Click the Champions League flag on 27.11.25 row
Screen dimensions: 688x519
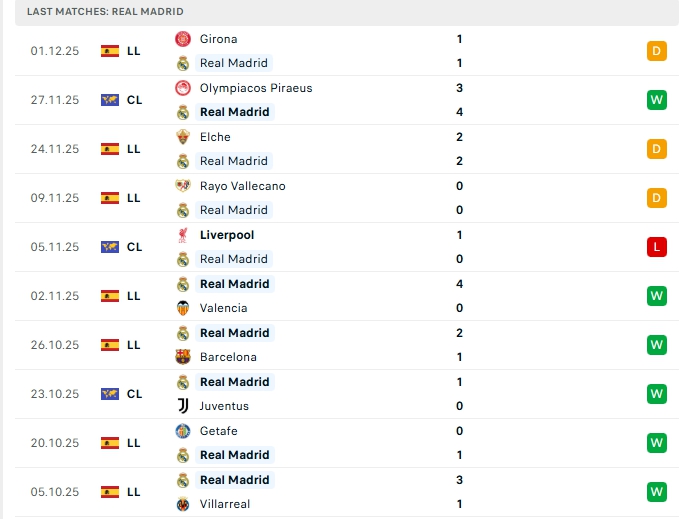click(110, 100)
